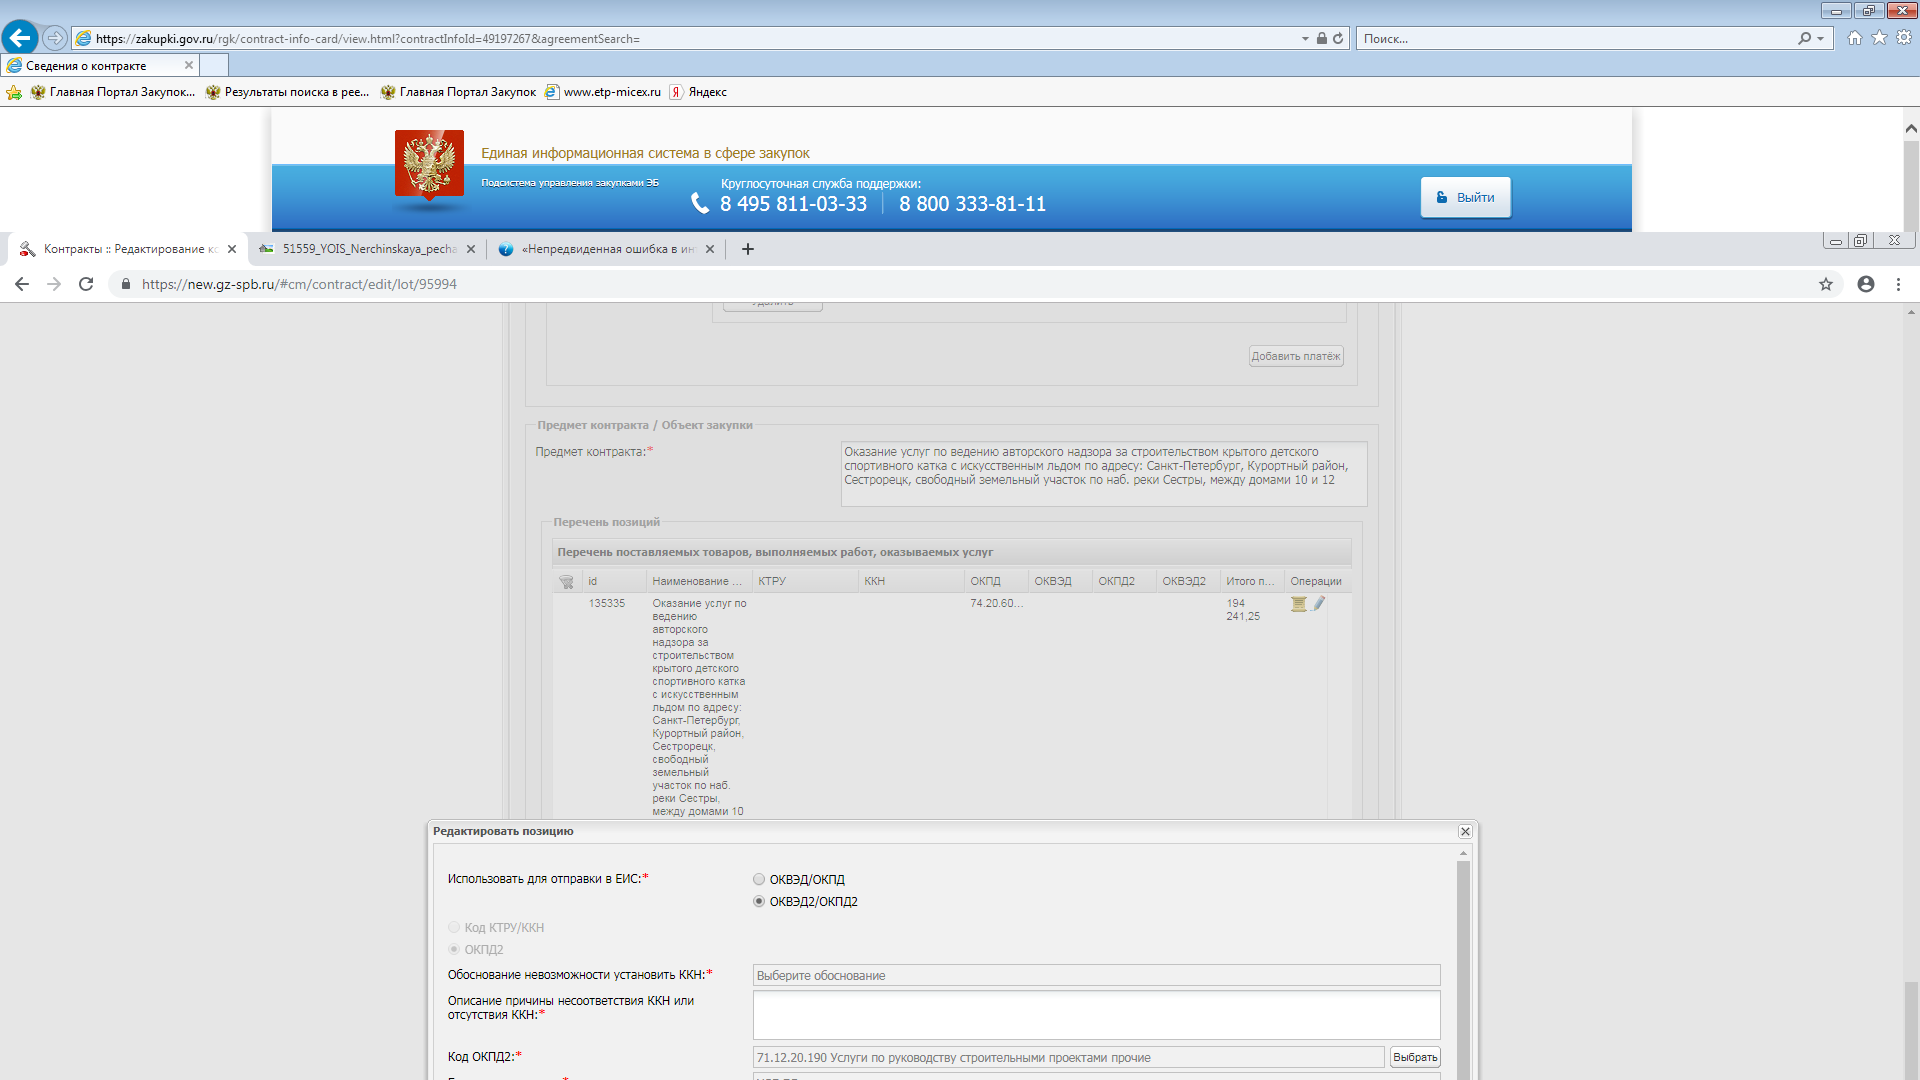Screen dimensions: 1920x1080
Task: Click Описание причины несоответствия ККН text area
Action: (x=1096, y=1015)
